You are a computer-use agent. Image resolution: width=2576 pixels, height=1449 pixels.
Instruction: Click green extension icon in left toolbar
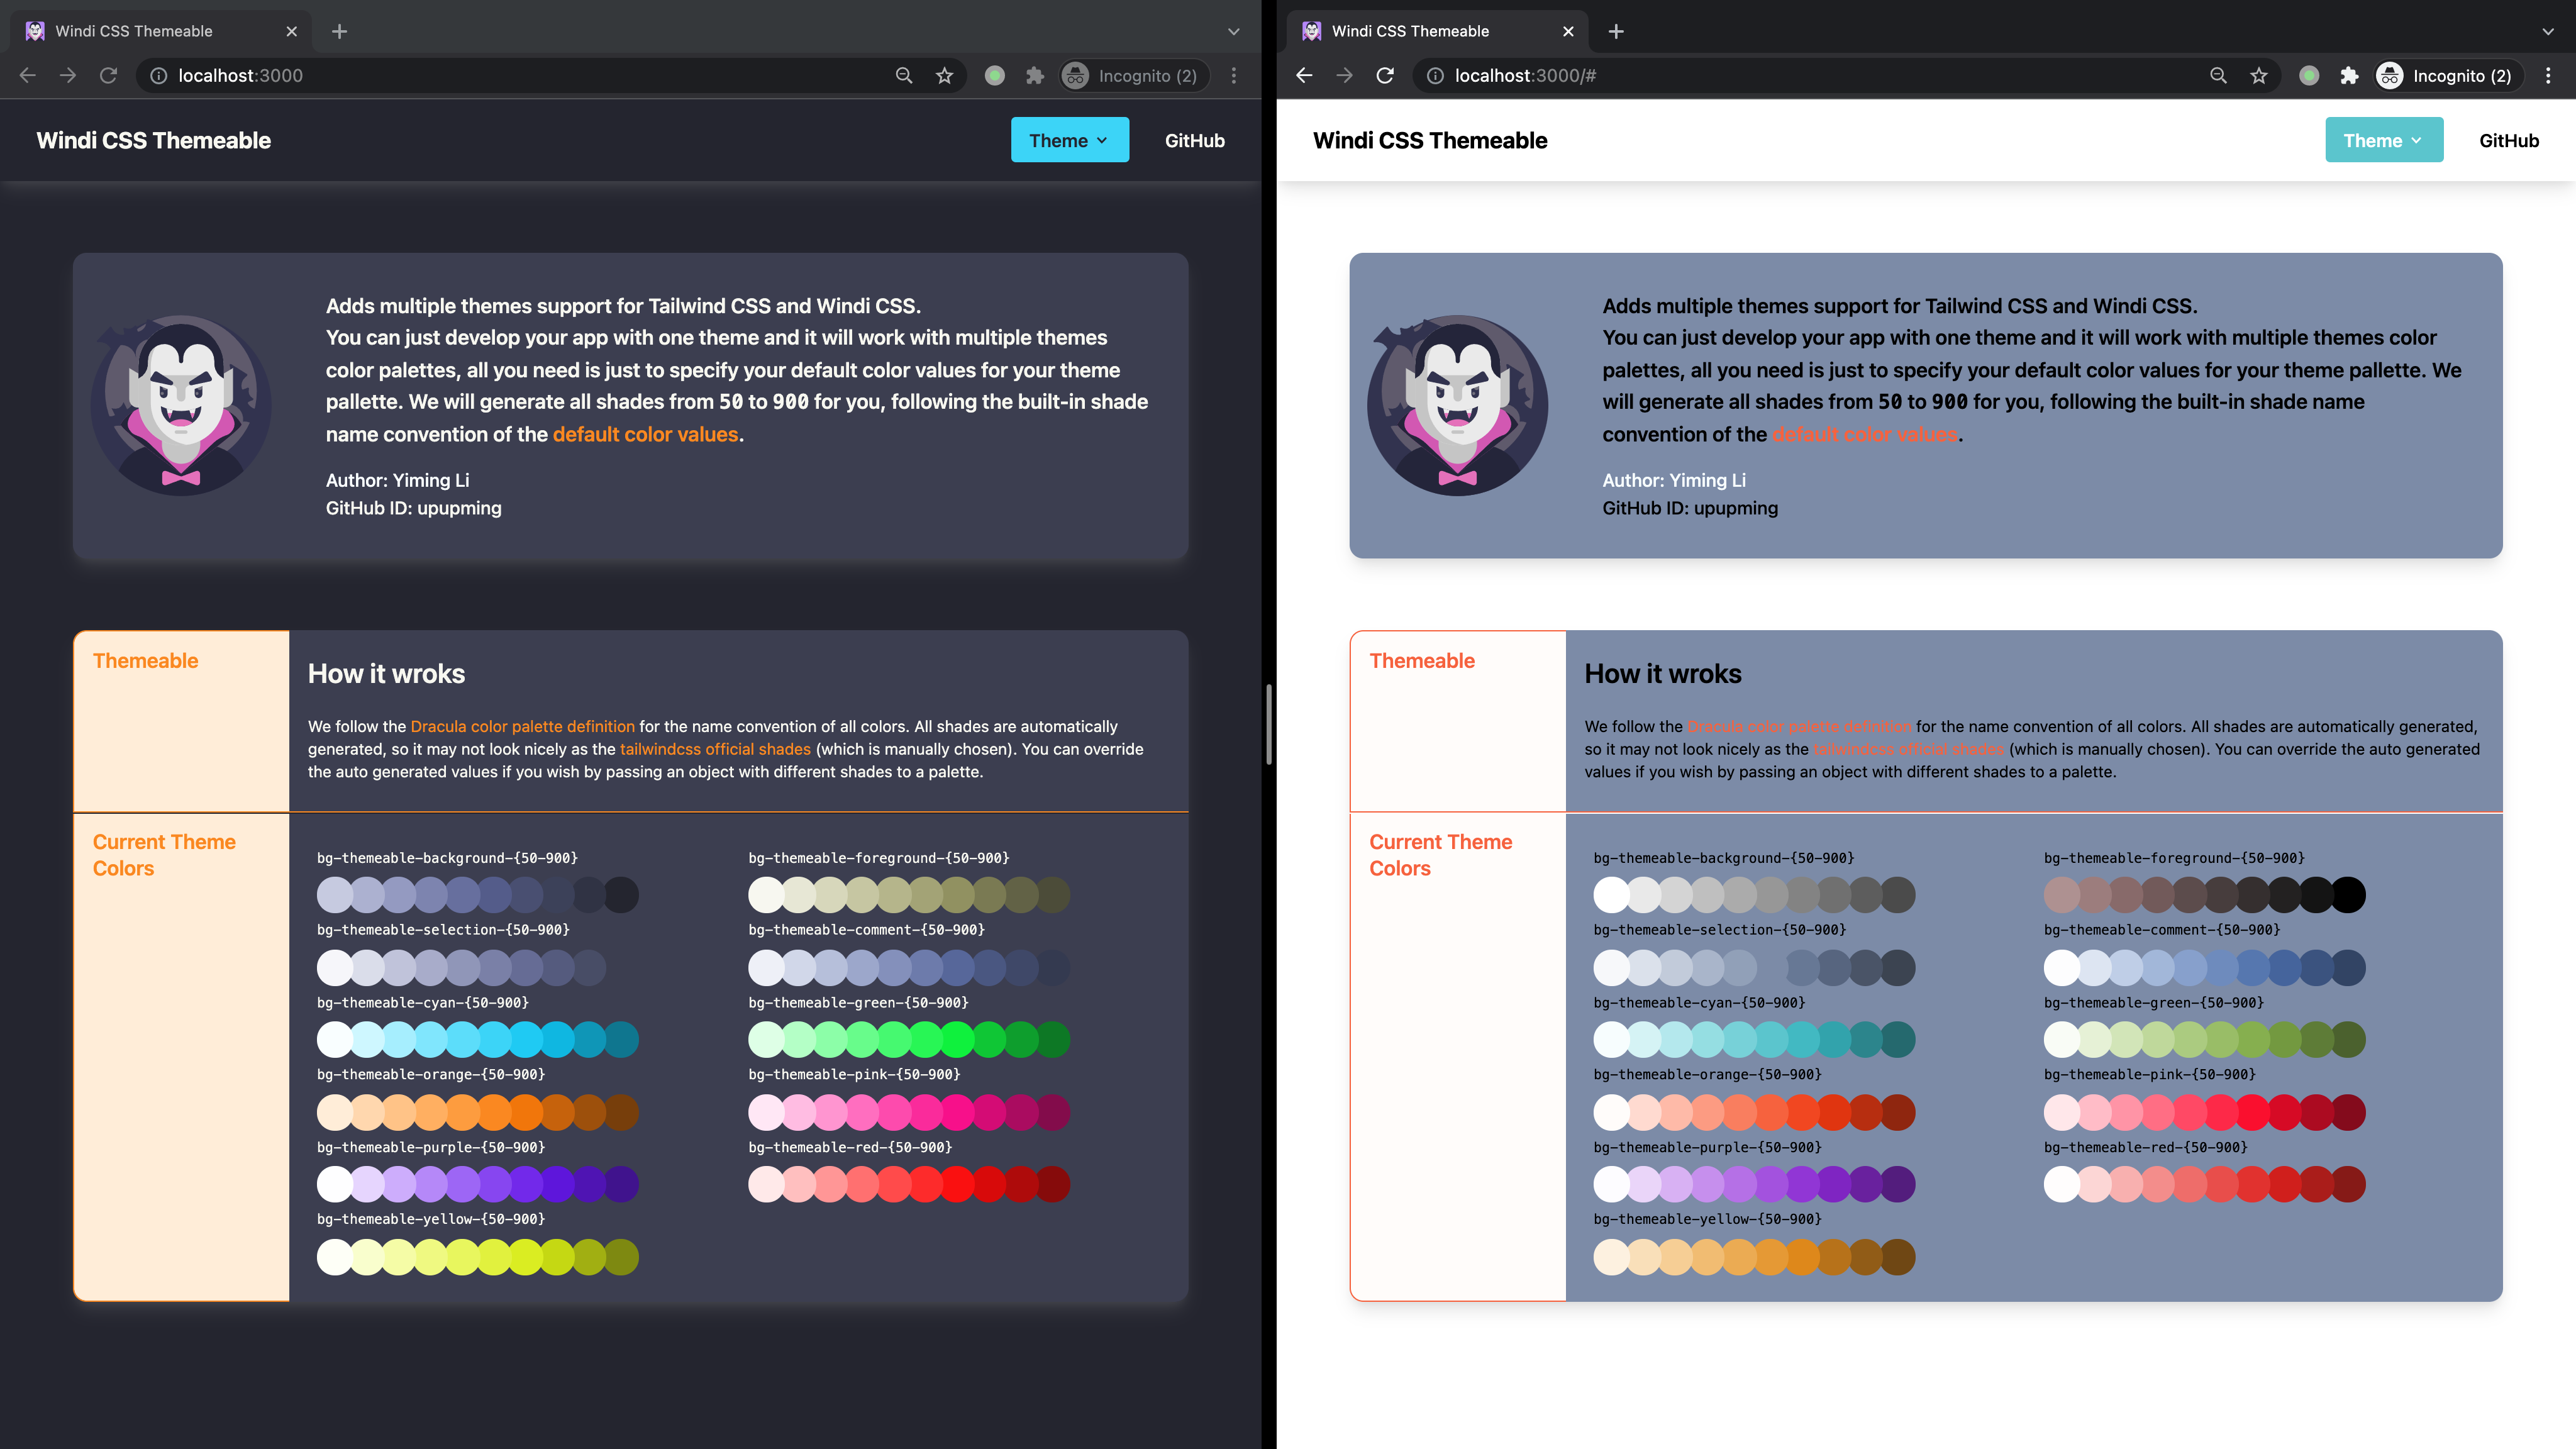(994, 75)
